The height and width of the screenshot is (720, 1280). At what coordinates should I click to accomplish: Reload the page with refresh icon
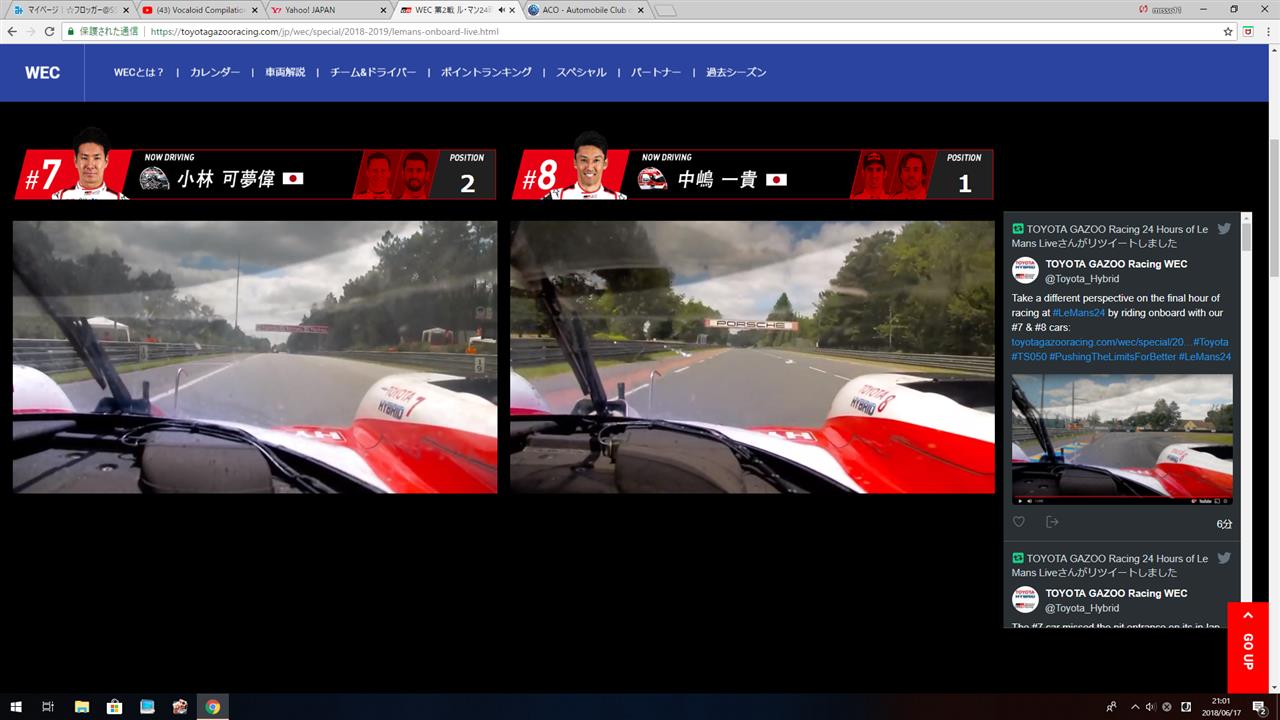[x=50, y=31]
